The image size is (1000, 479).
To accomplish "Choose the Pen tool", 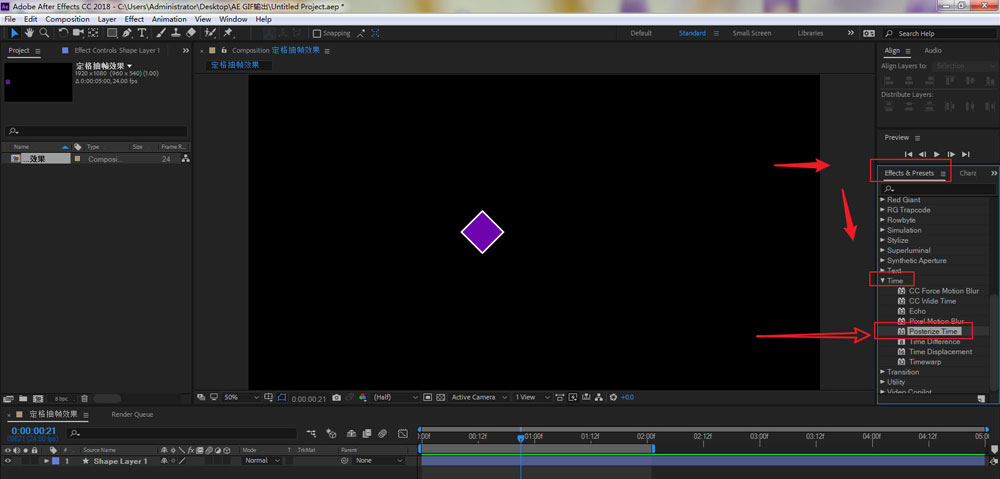I will (x=127, y=33).
